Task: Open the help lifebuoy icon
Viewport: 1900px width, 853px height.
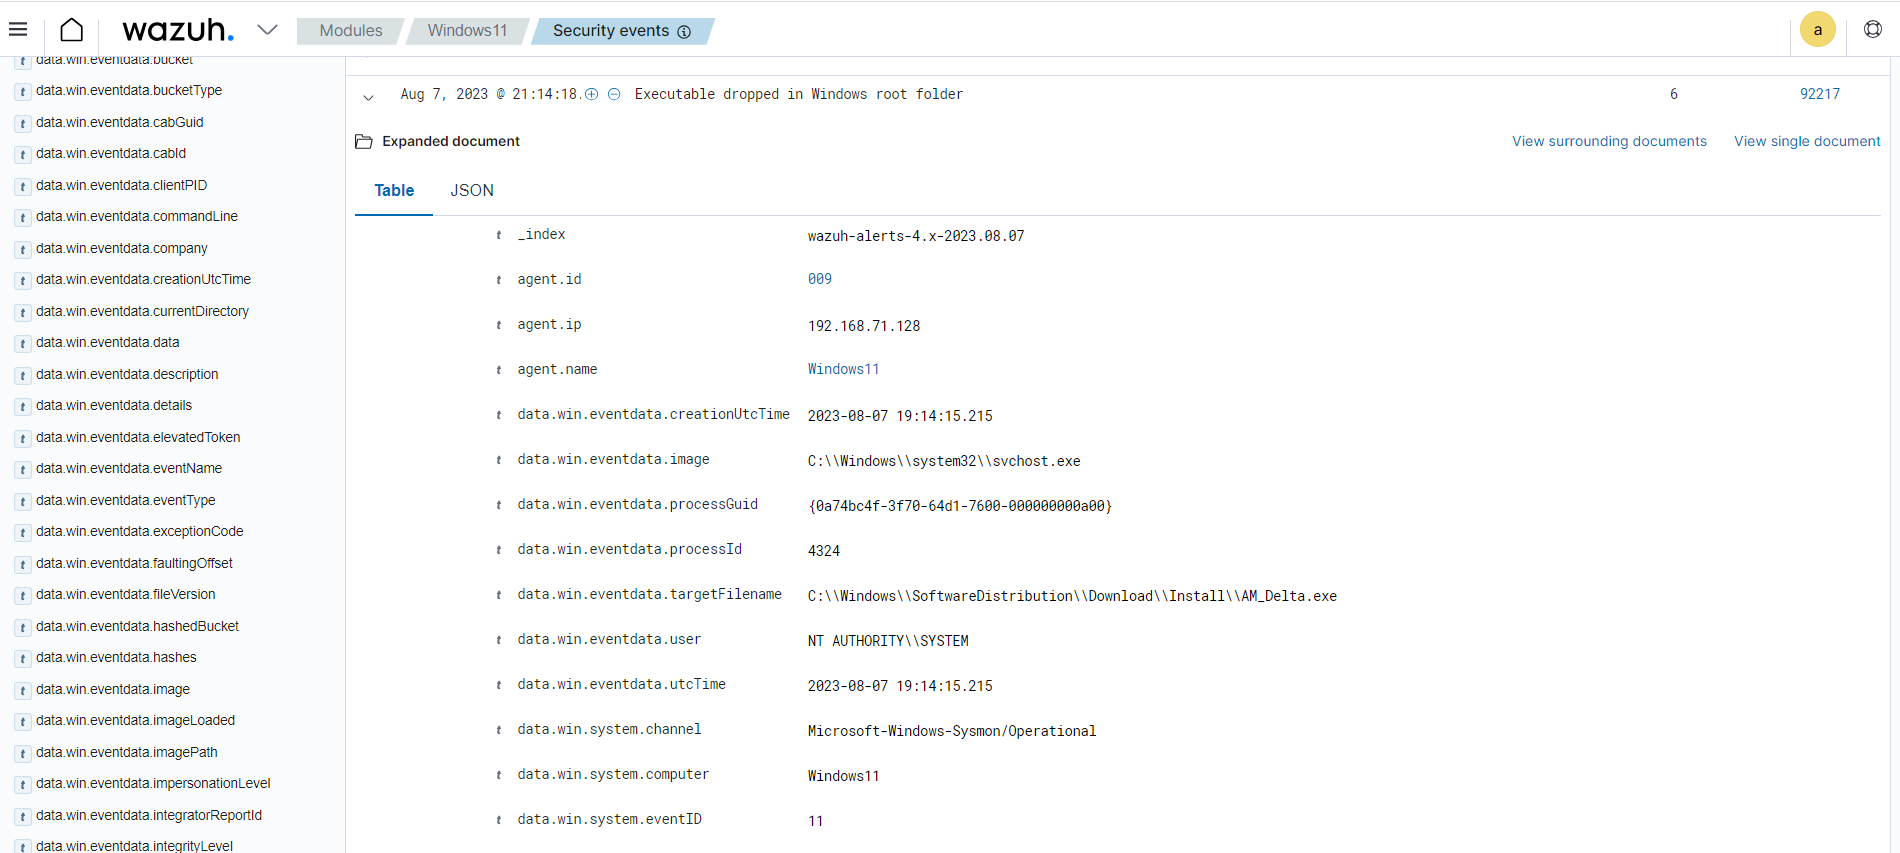Action: pyautogui.click(x=1873, y=30)
